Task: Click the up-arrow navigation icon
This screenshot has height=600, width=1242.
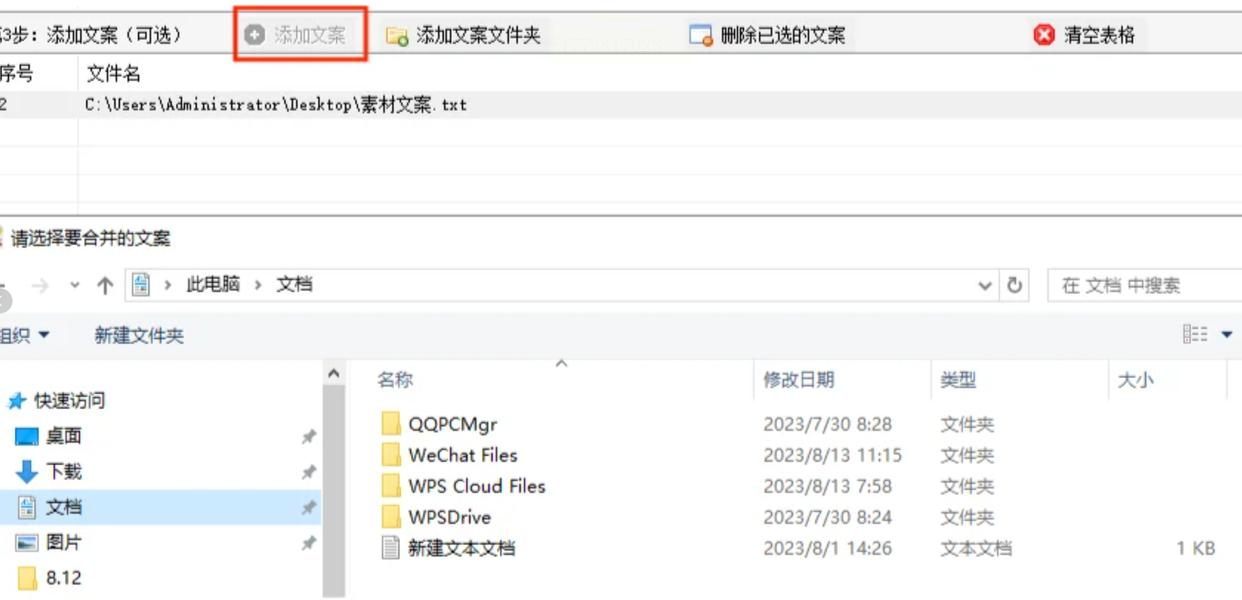Action: coord(105,285)
